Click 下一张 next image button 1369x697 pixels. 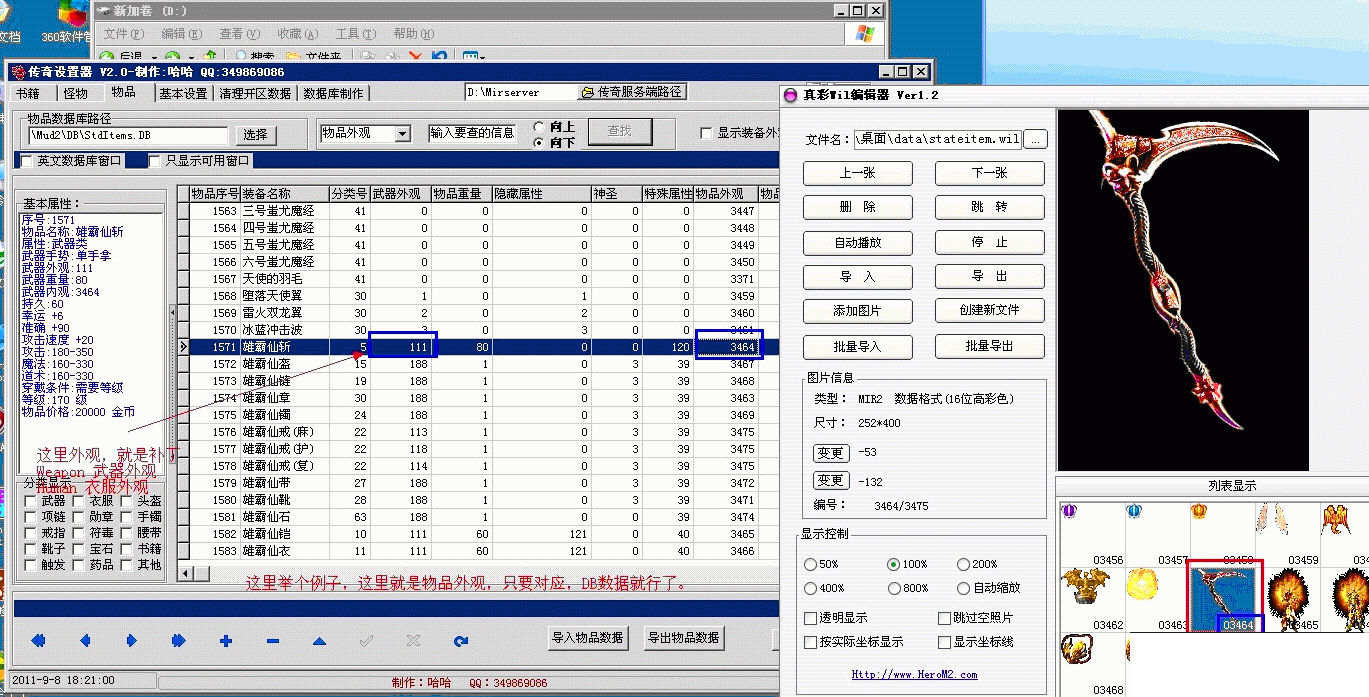pos(990,173)
